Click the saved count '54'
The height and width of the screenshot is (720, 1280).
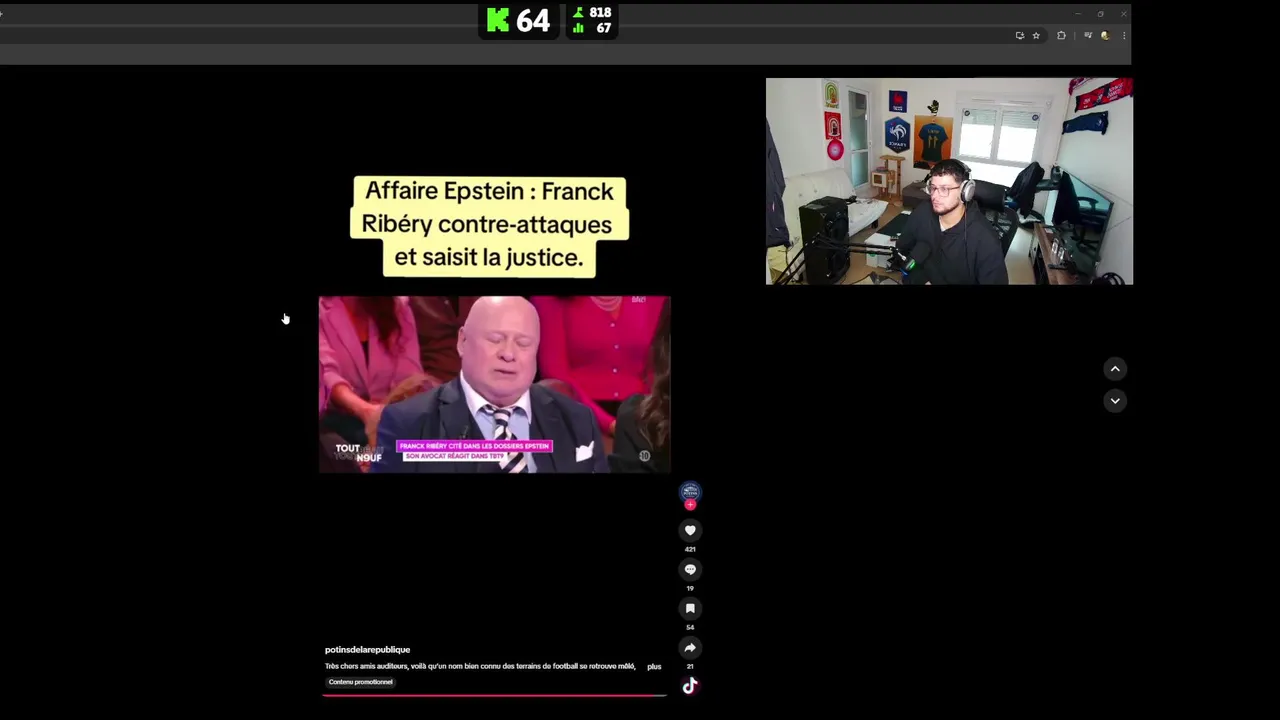point(690,627)
